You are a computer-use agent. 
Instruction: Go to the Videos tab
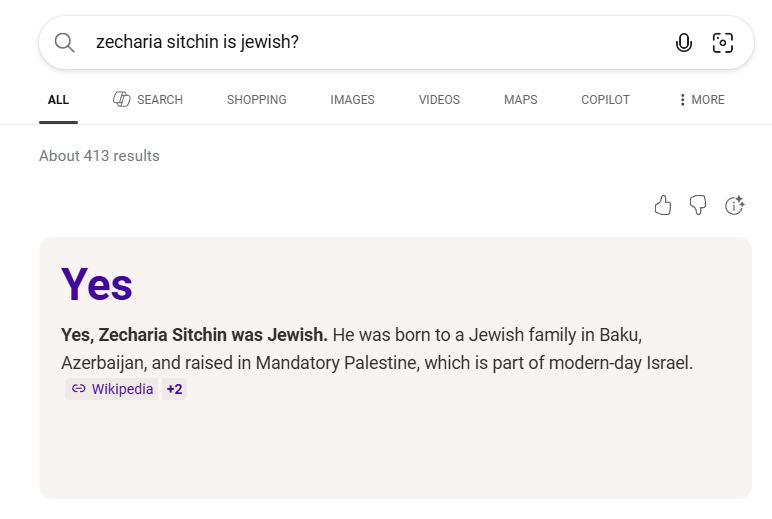pyautogui.click(x=439, y=100)
